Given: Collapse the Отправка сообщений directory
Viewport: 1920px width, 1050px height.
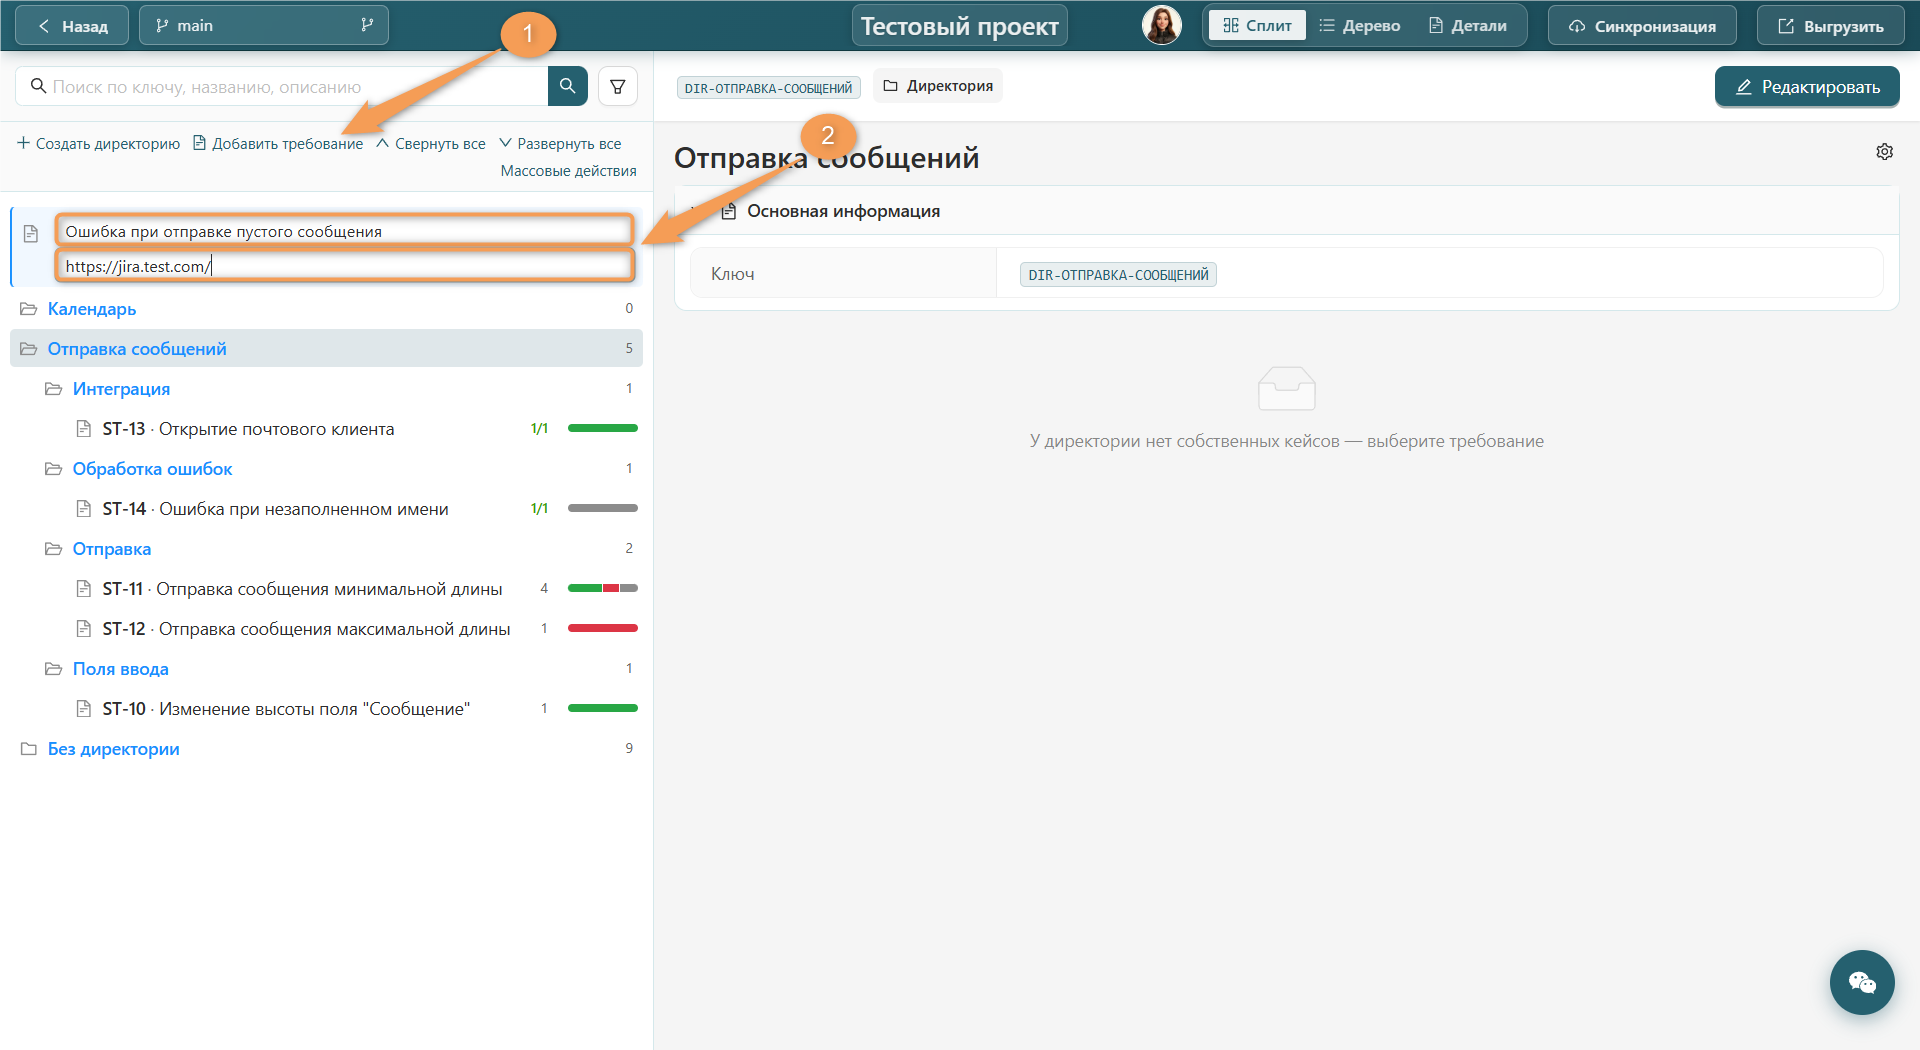Looking at the screenshot, I should 29,349.
